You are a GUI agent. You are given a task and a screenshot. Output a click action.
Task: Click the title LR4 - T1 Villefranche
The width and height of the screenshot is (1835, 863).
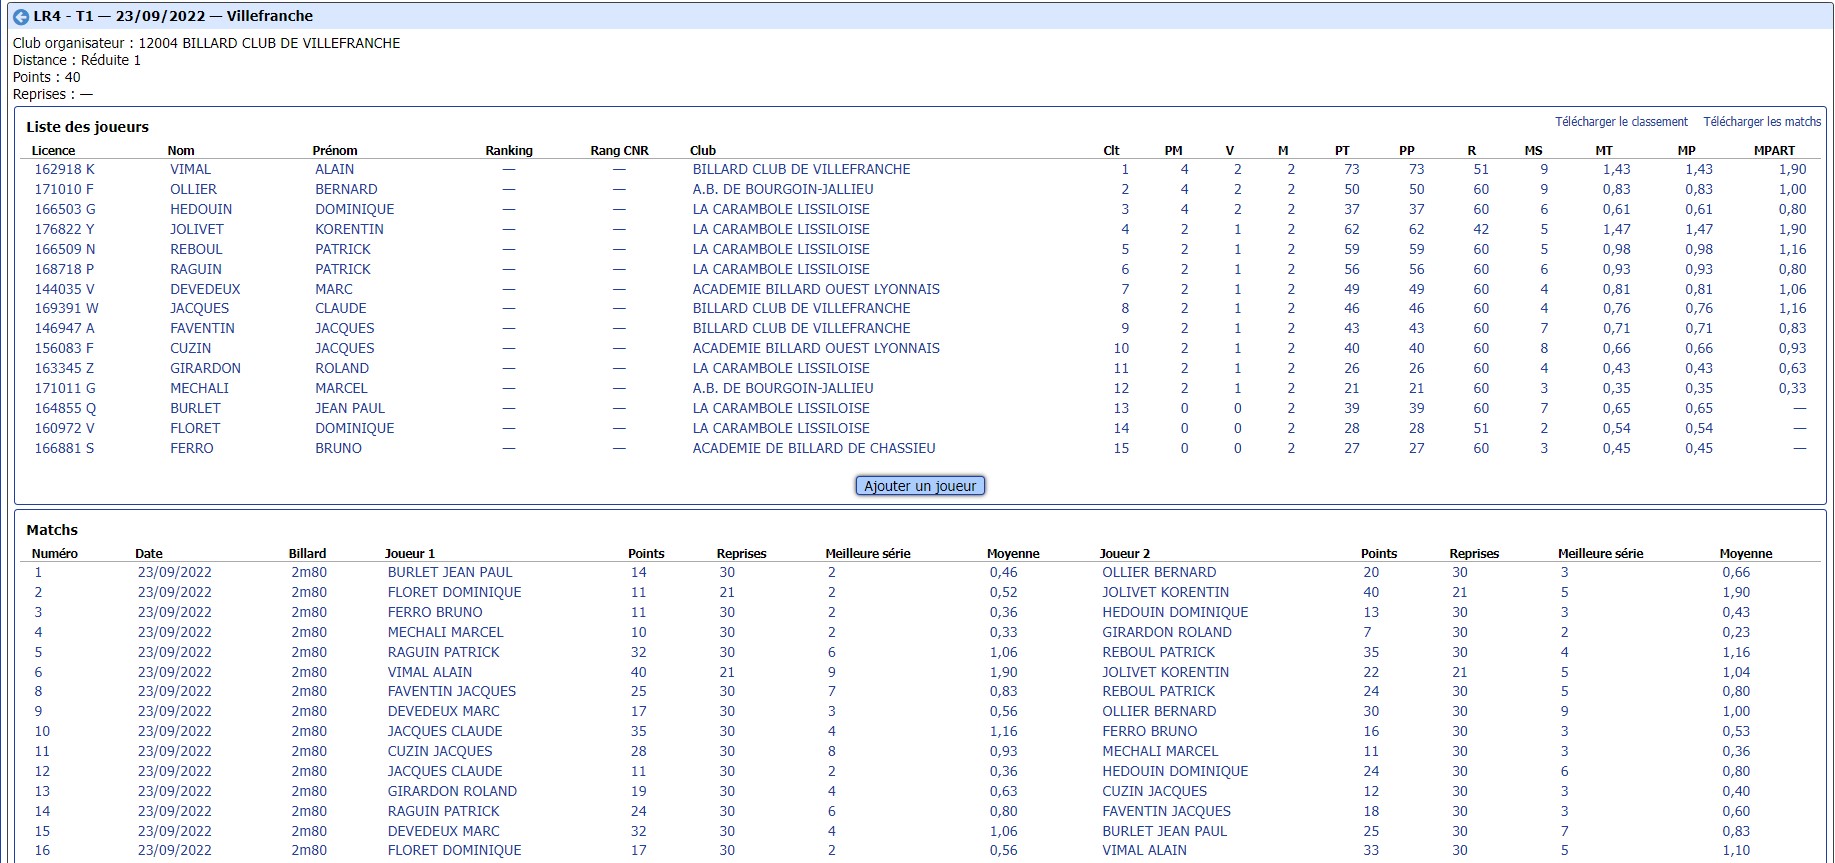[173, 16]
